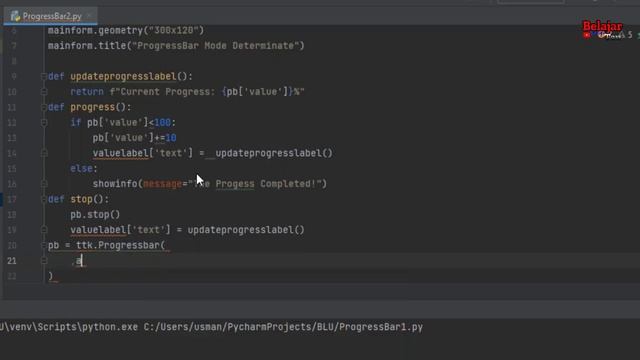
Task: Collapse the def stop() function block
Action: tap(44, 199)
